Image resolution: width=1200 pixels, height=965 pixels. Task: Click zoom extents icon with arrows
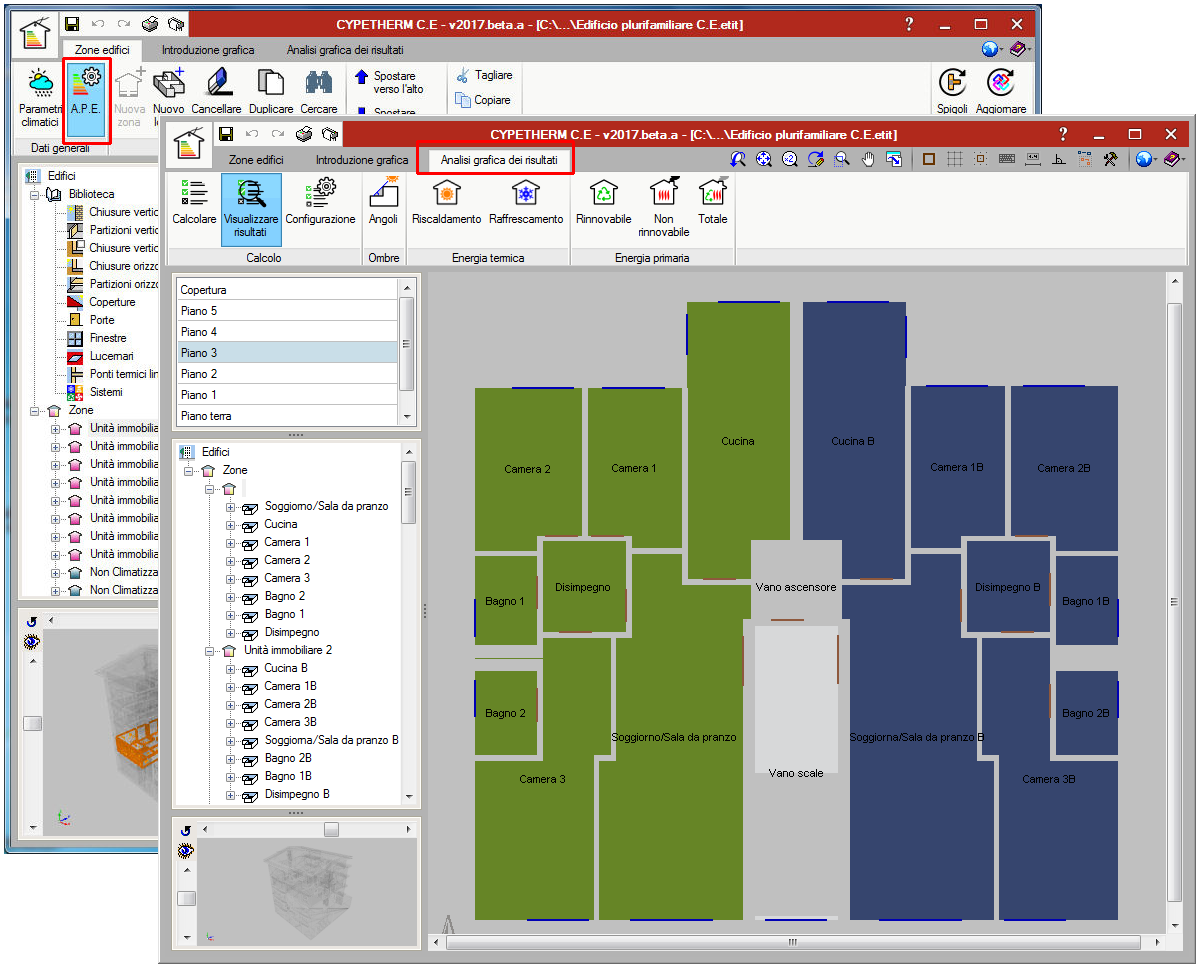[x=764, y=159]
